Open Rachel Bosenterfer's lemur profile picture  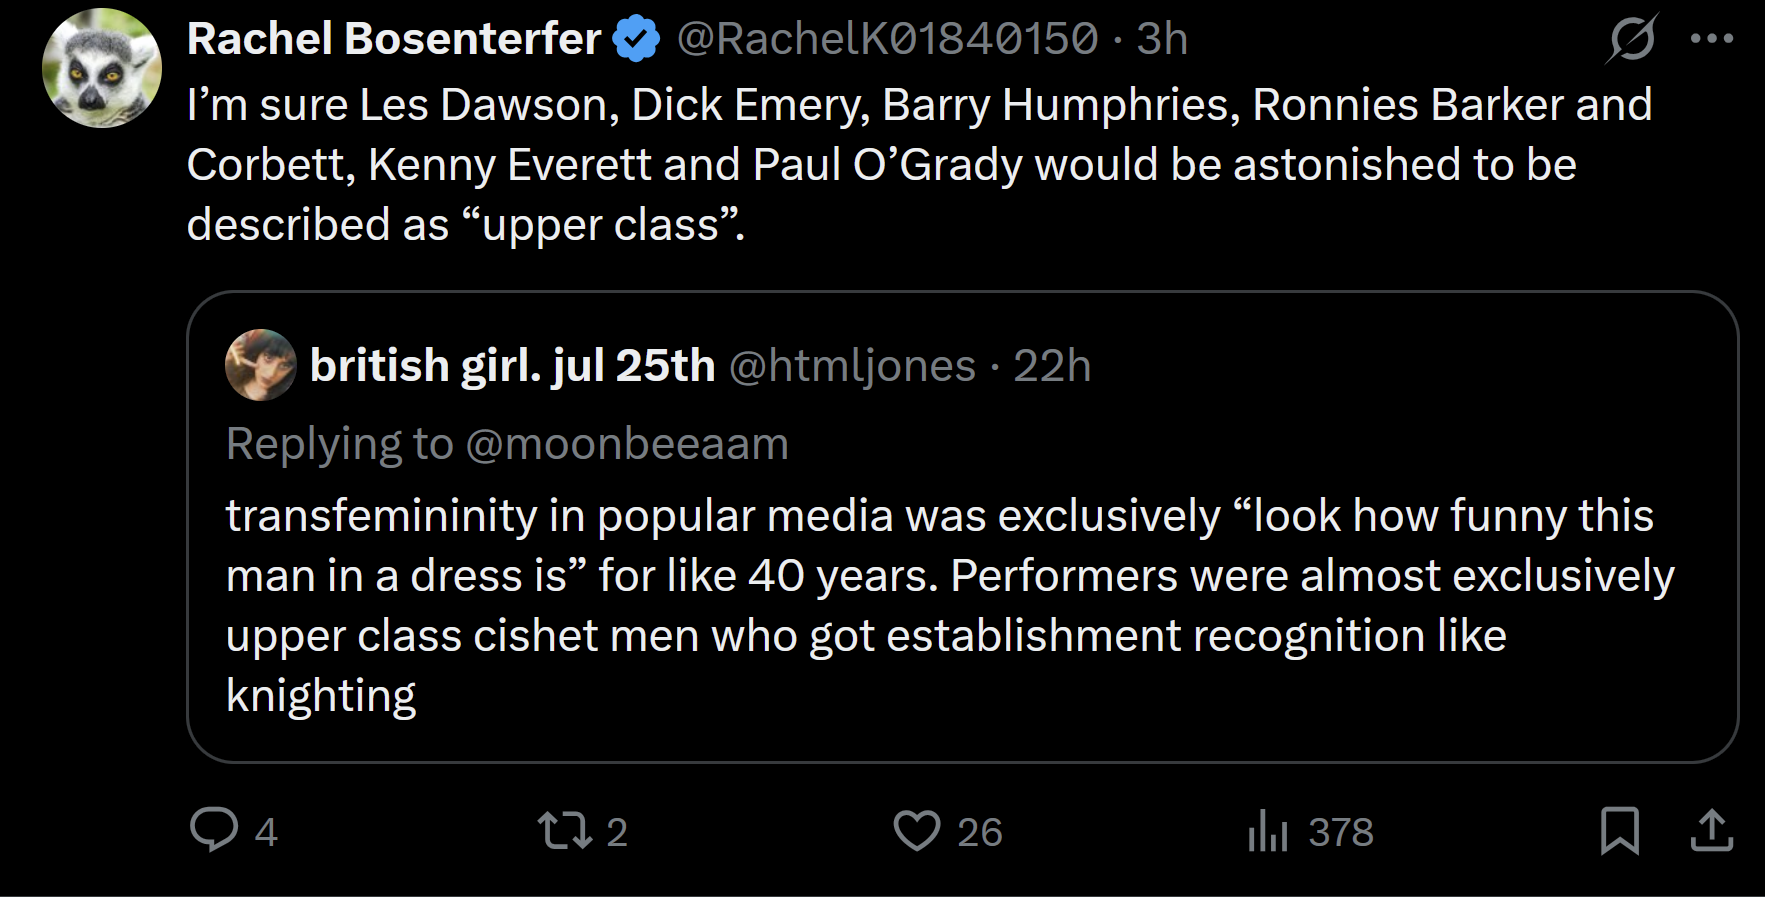102,68
